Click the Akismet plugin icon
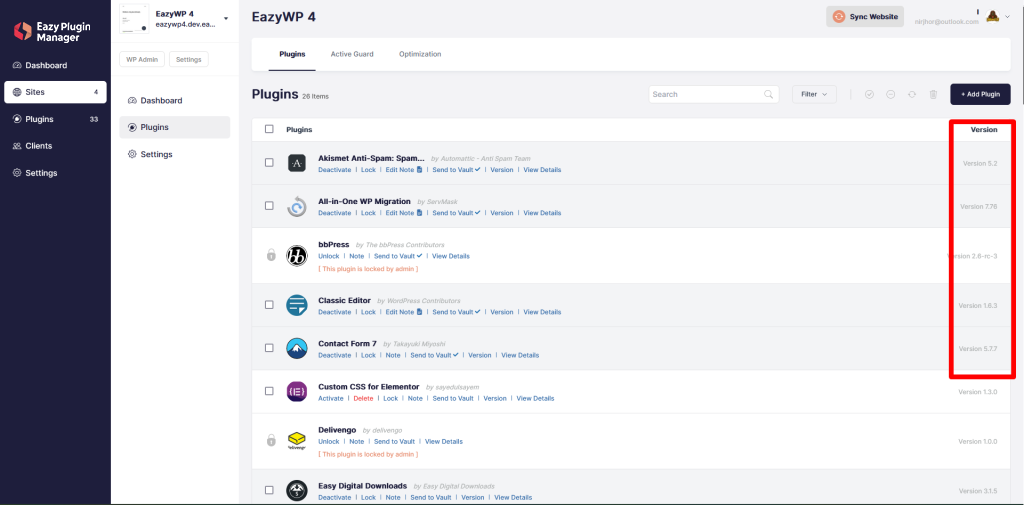Screen dimensions: 1024x505 (x=297, y=163)
